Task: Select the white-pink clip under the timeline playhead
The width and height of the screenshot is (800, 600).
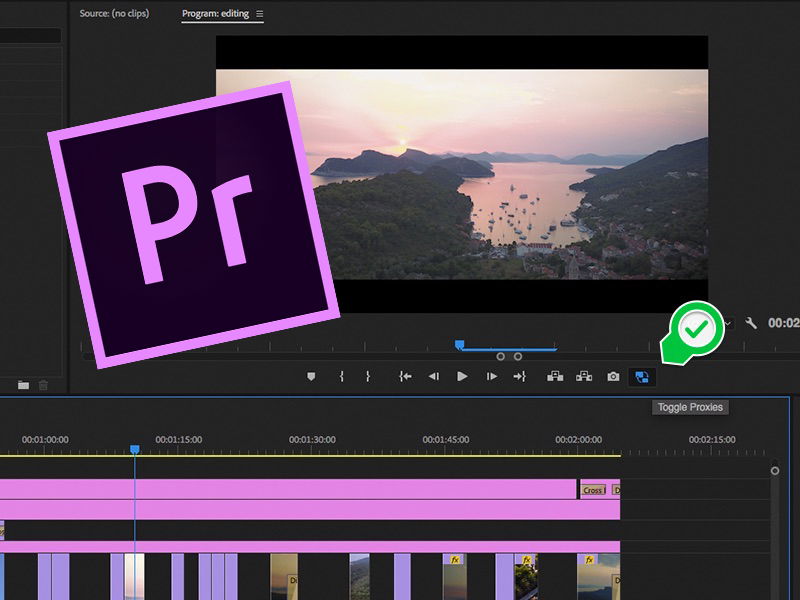Action: click(x=135, y=577)
